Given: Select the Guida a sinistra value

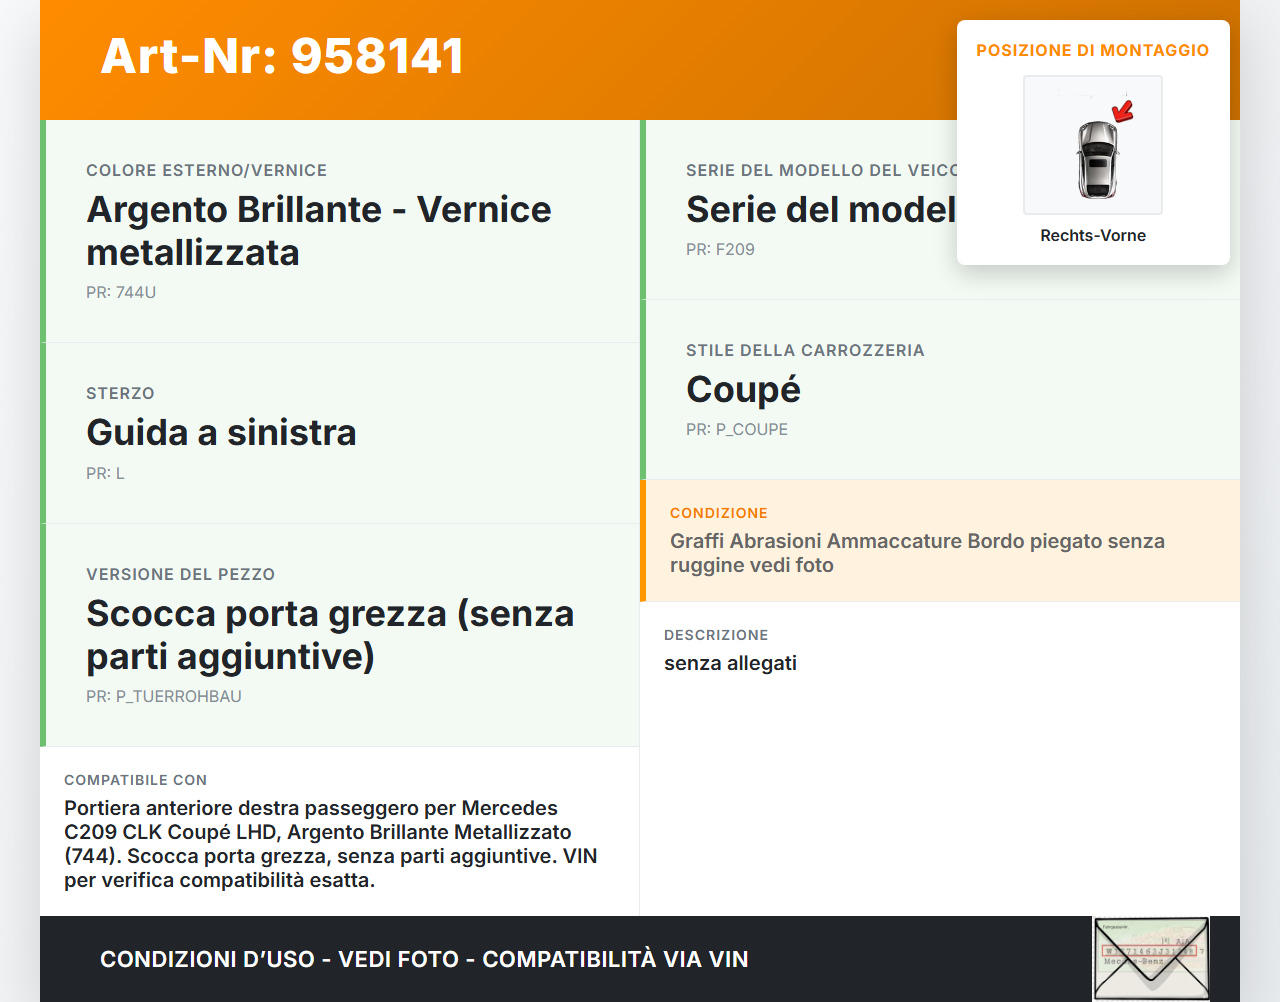Looking at the screenshot, I should tap(221, 432).
